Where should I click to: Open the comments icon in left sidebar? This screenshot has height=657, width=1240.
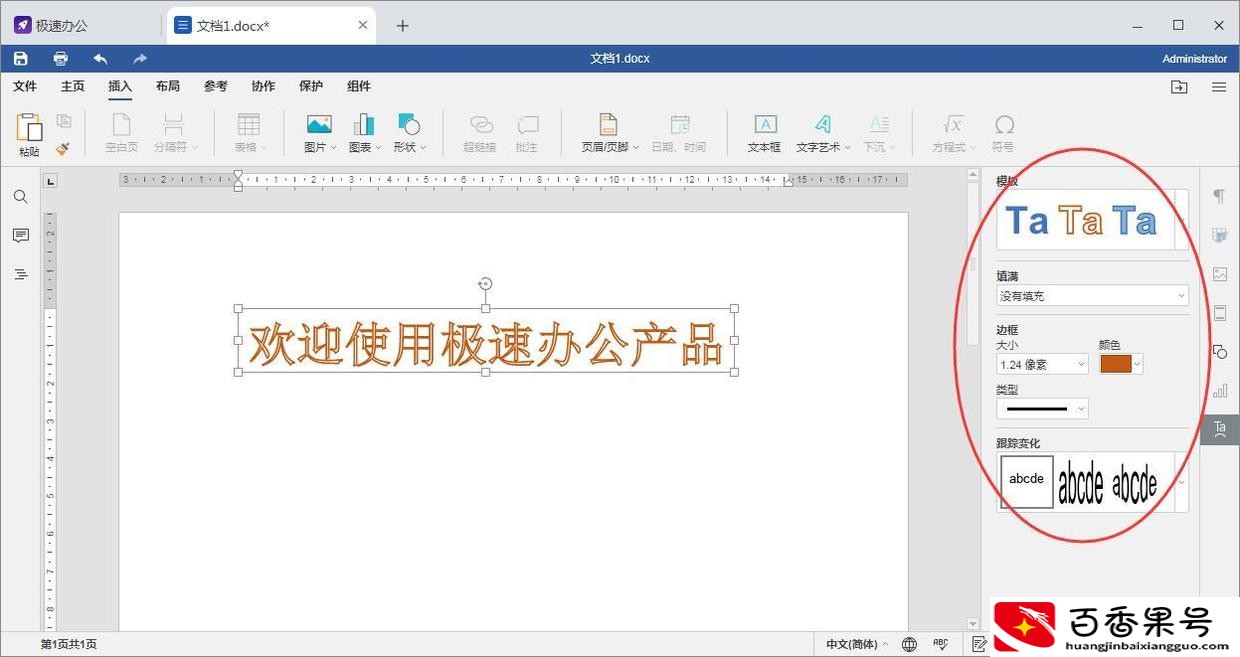pyautogui.click(x=20, y=236)
